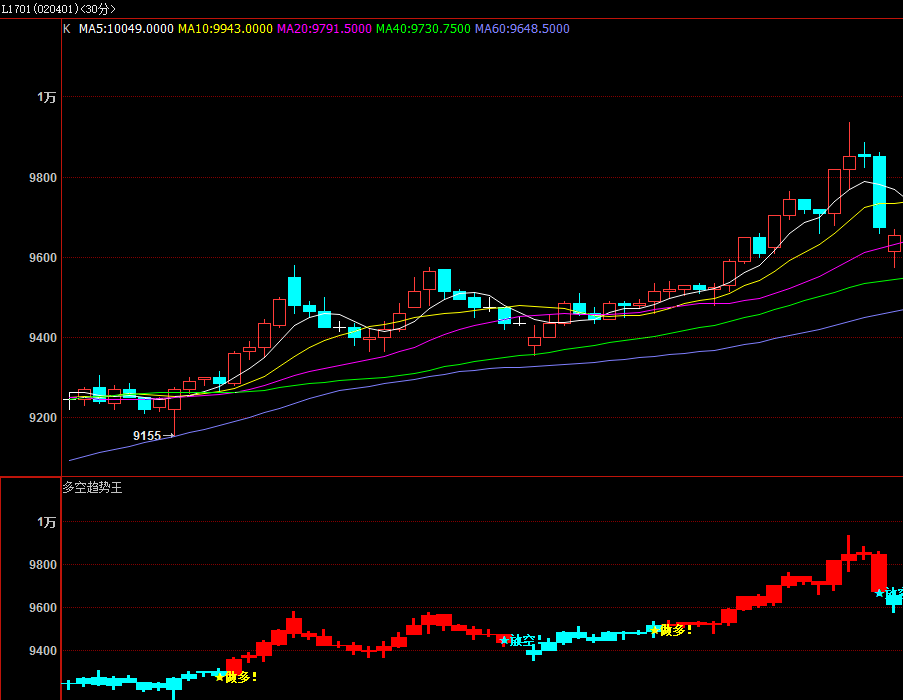Select the MA5:10049.0000 indicator label
This screenshot has width=903, height=700.
point(126,29)
